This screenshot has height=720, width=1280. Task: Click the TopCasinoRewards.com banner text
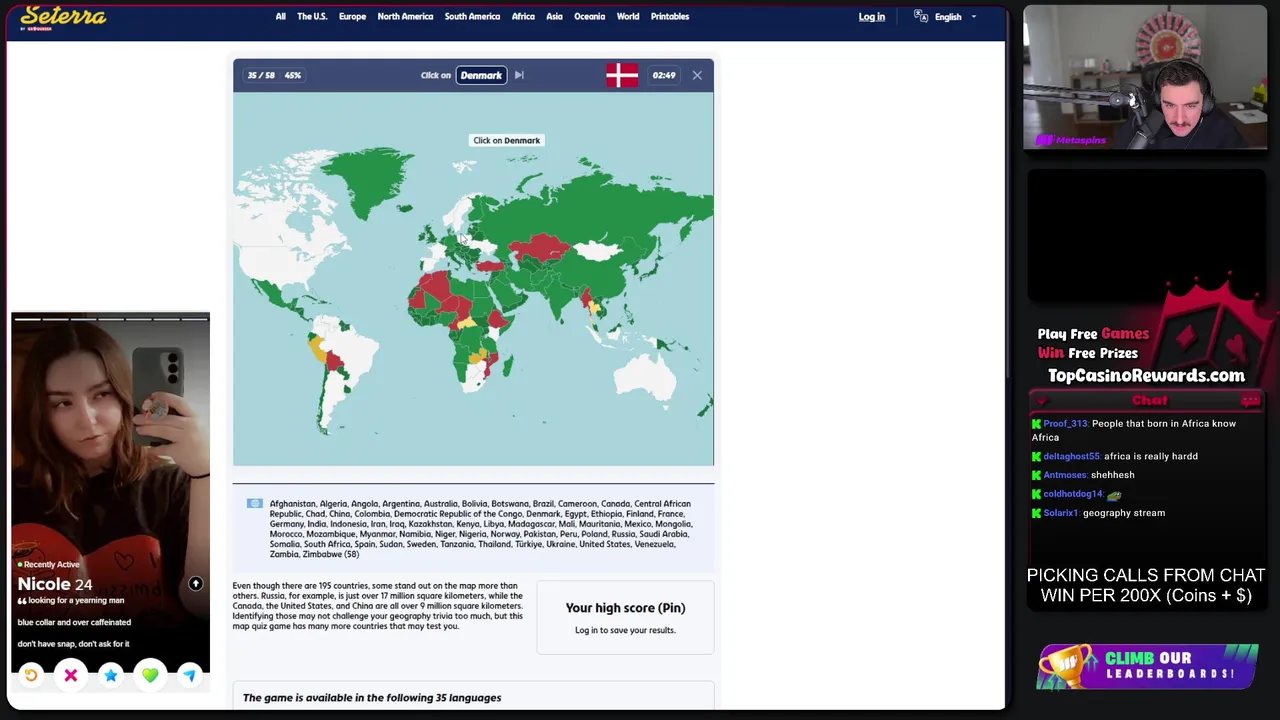(1146, 376)
